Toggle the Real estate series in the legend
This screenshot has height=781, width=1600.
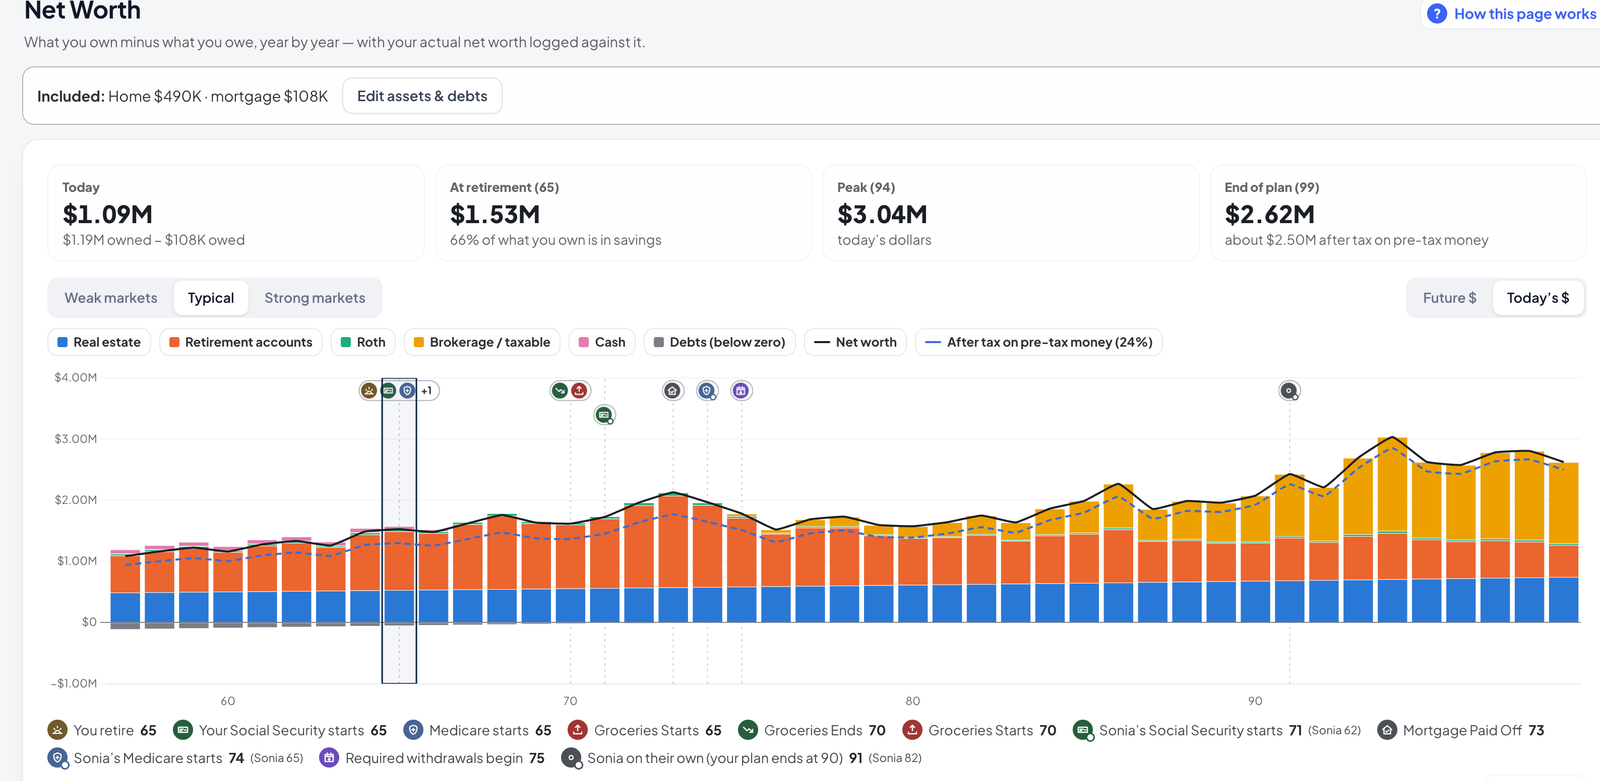(99, 342)
